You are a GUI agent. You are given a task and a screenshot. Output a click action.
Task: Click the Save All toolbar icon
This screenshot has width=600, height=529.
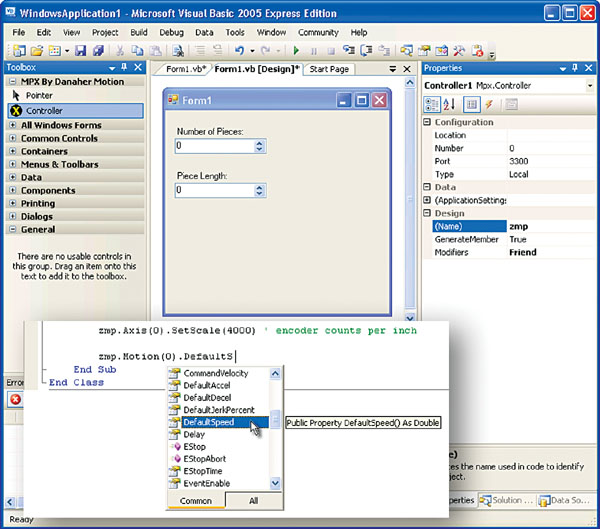coord(98,50)
